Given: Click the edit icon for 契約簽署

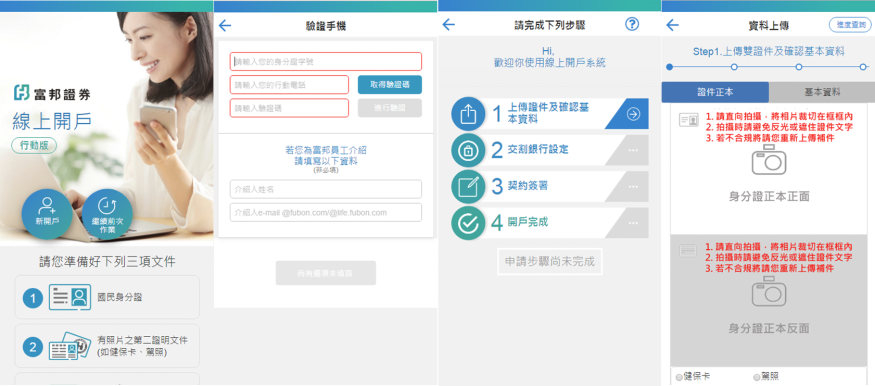Looking at the screenshot, I should coord(469,186).
